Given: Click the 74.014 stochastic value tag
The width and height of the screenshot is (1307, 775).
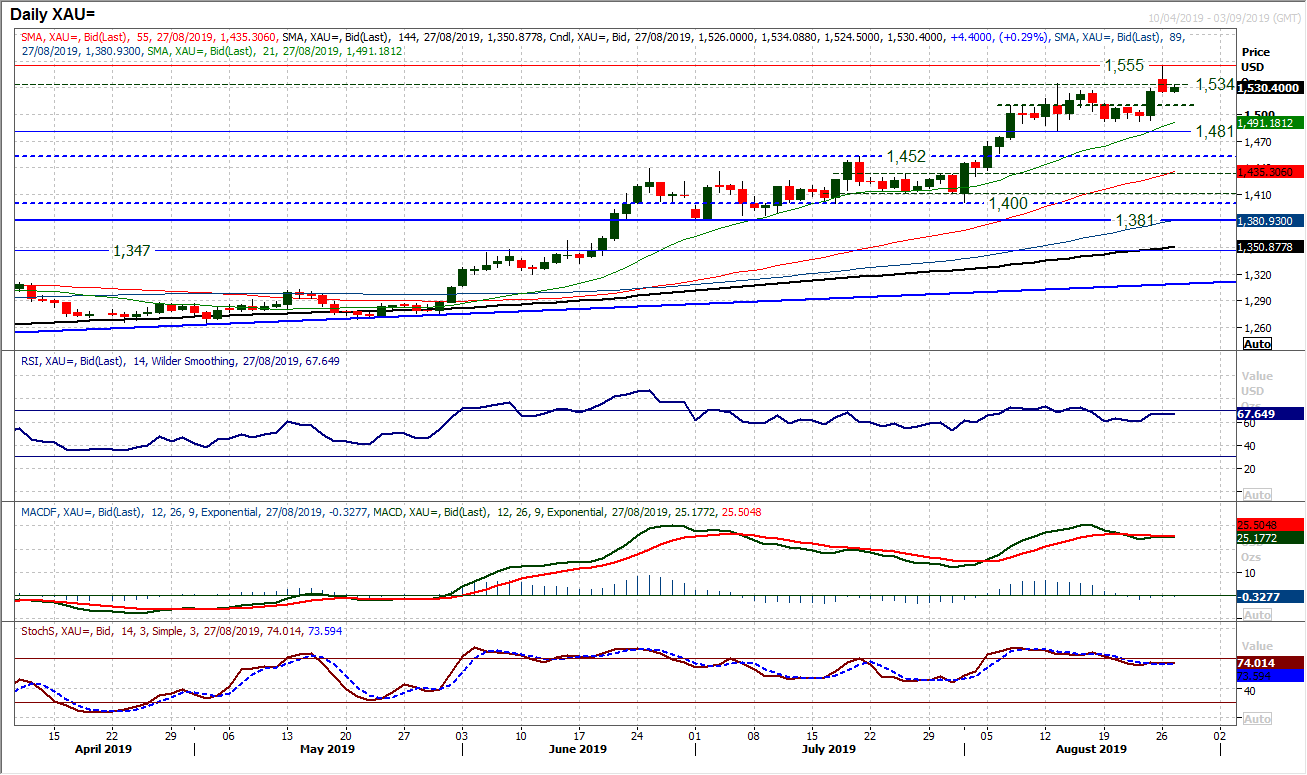Looking at the screenshot, I should point(1270,662).
